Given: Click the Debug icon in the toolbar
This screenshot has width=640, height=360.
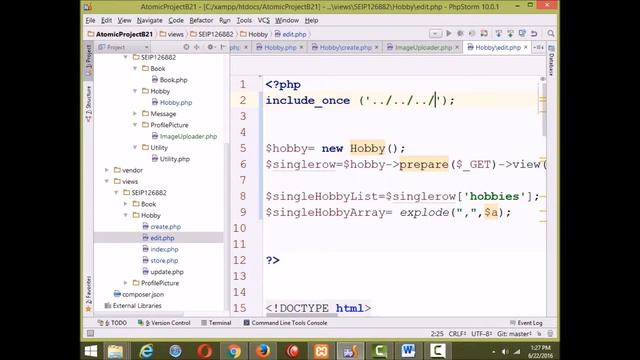Looking at the screenshot, I should click(460, 33).
